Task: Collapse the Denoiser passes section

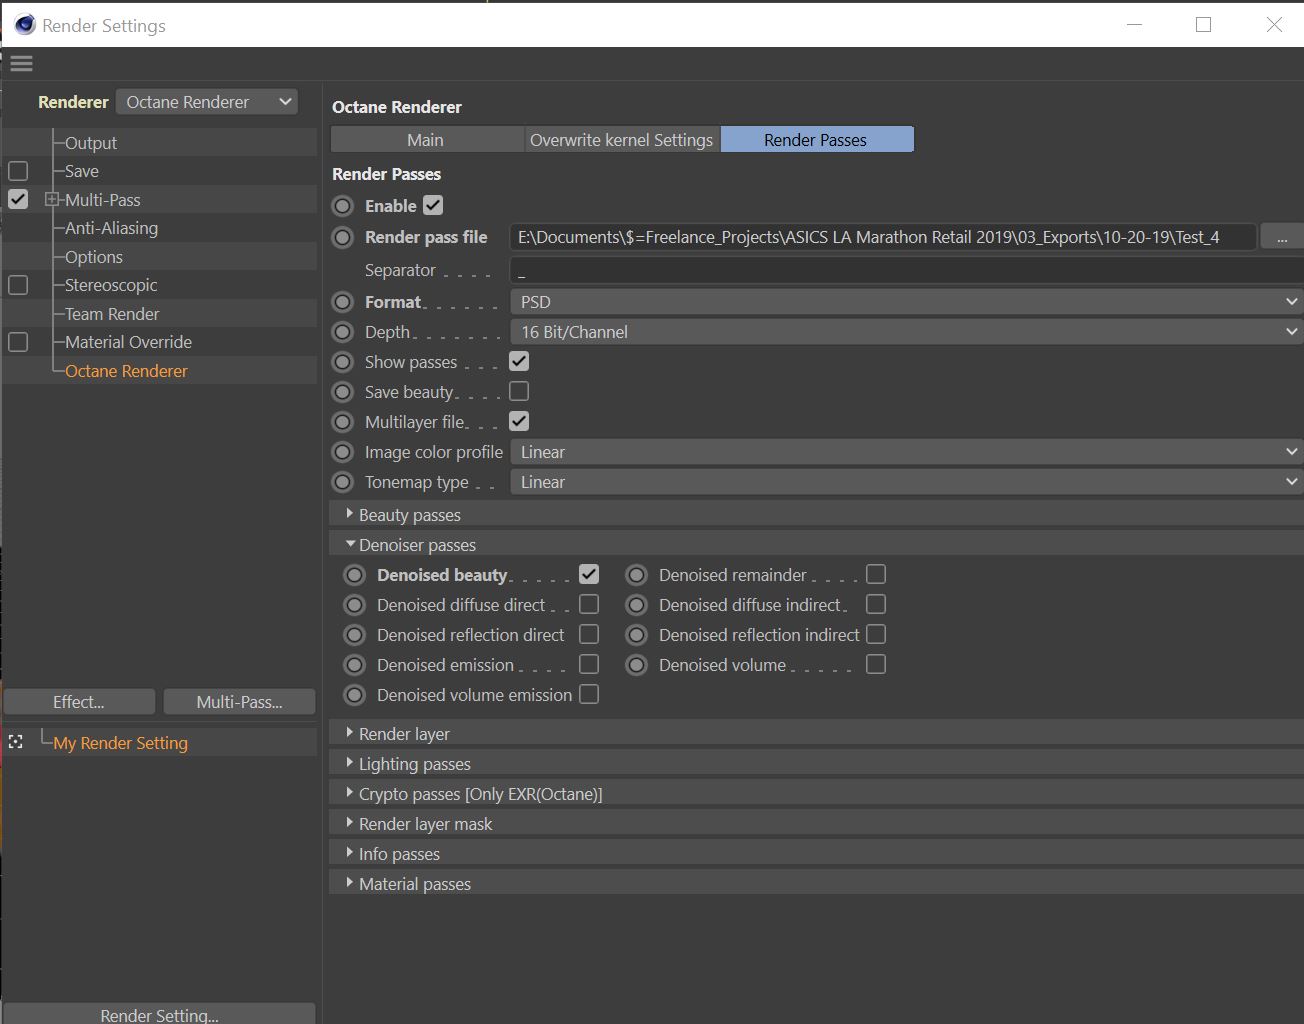Action: pos(350,544)
